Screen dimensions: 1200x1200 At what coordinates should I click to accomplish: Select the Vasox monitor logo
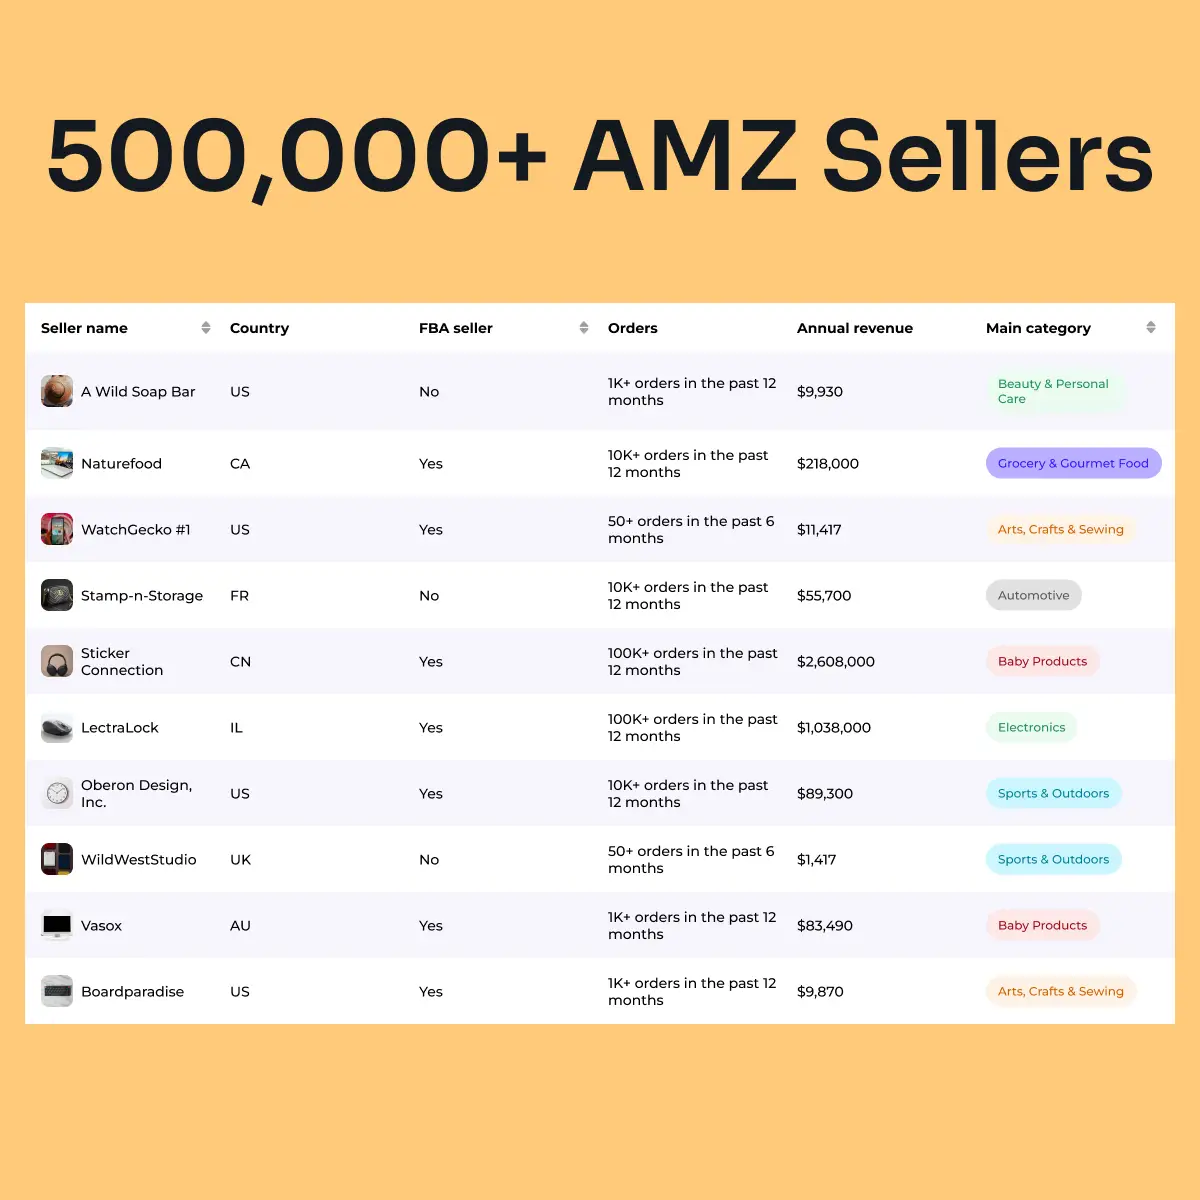pos(57,925)
